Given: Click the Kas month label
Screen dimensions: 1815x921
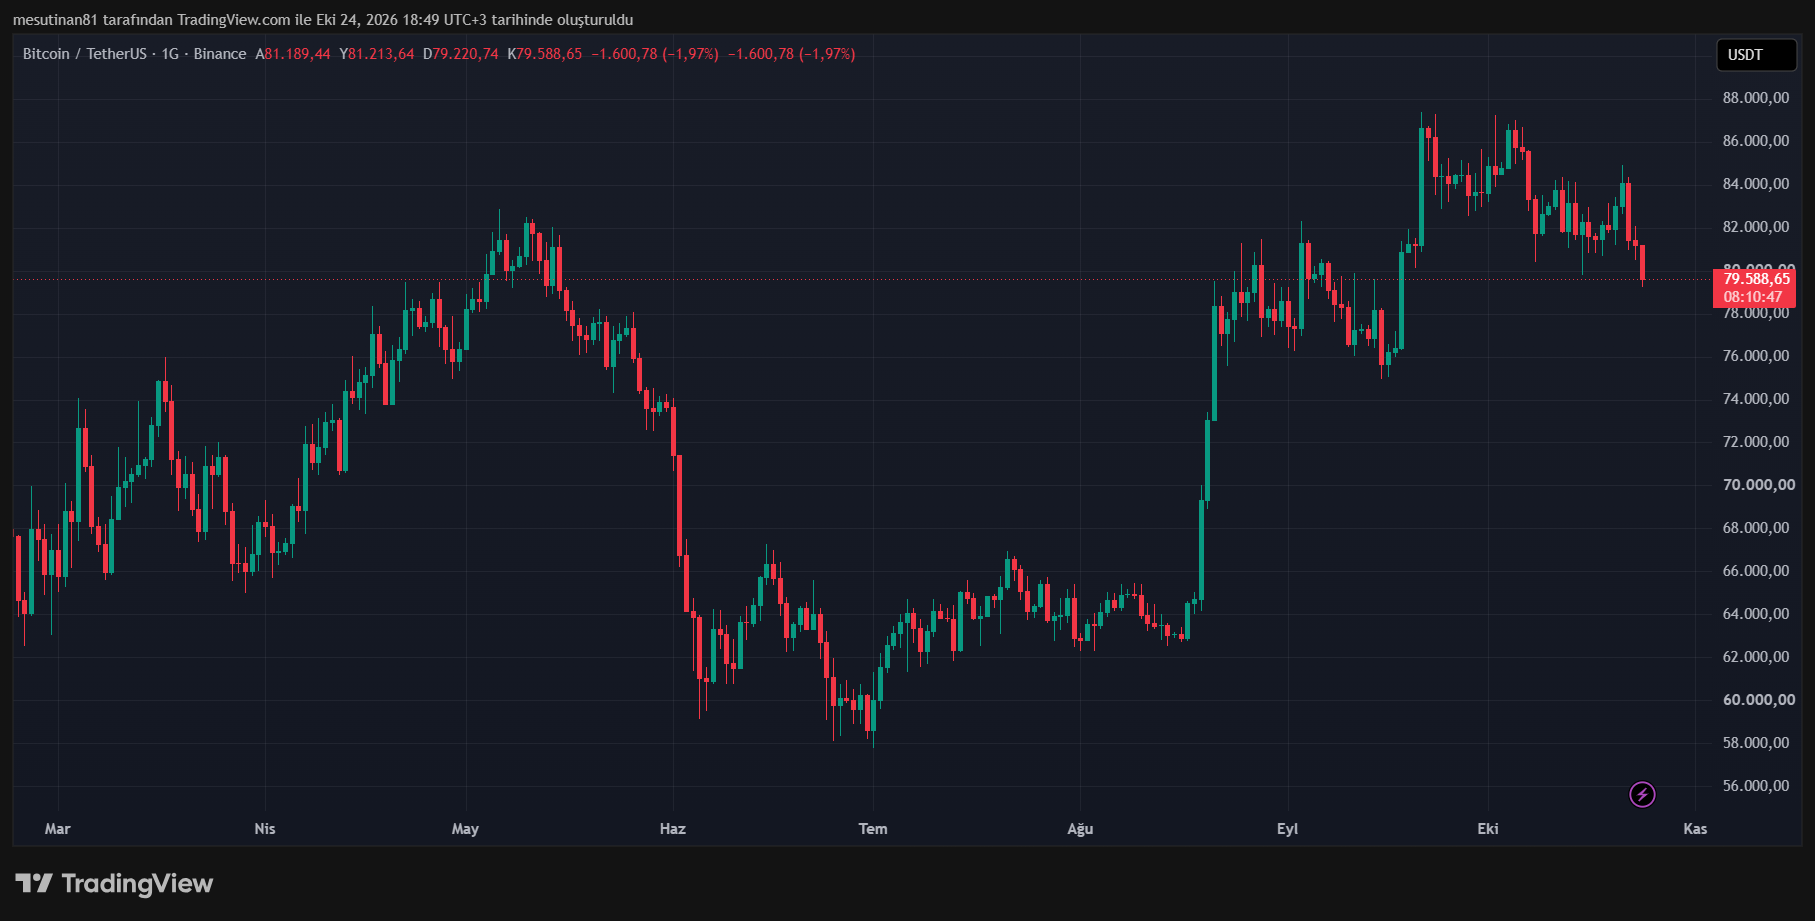Looking at the screenshot, I should [1695, 828].
